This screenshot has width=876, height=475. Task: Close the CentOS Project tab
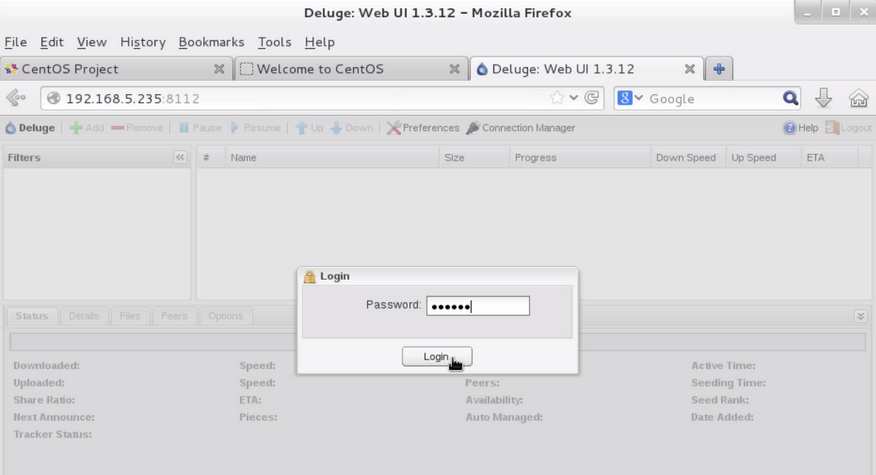tap(219, 69)
